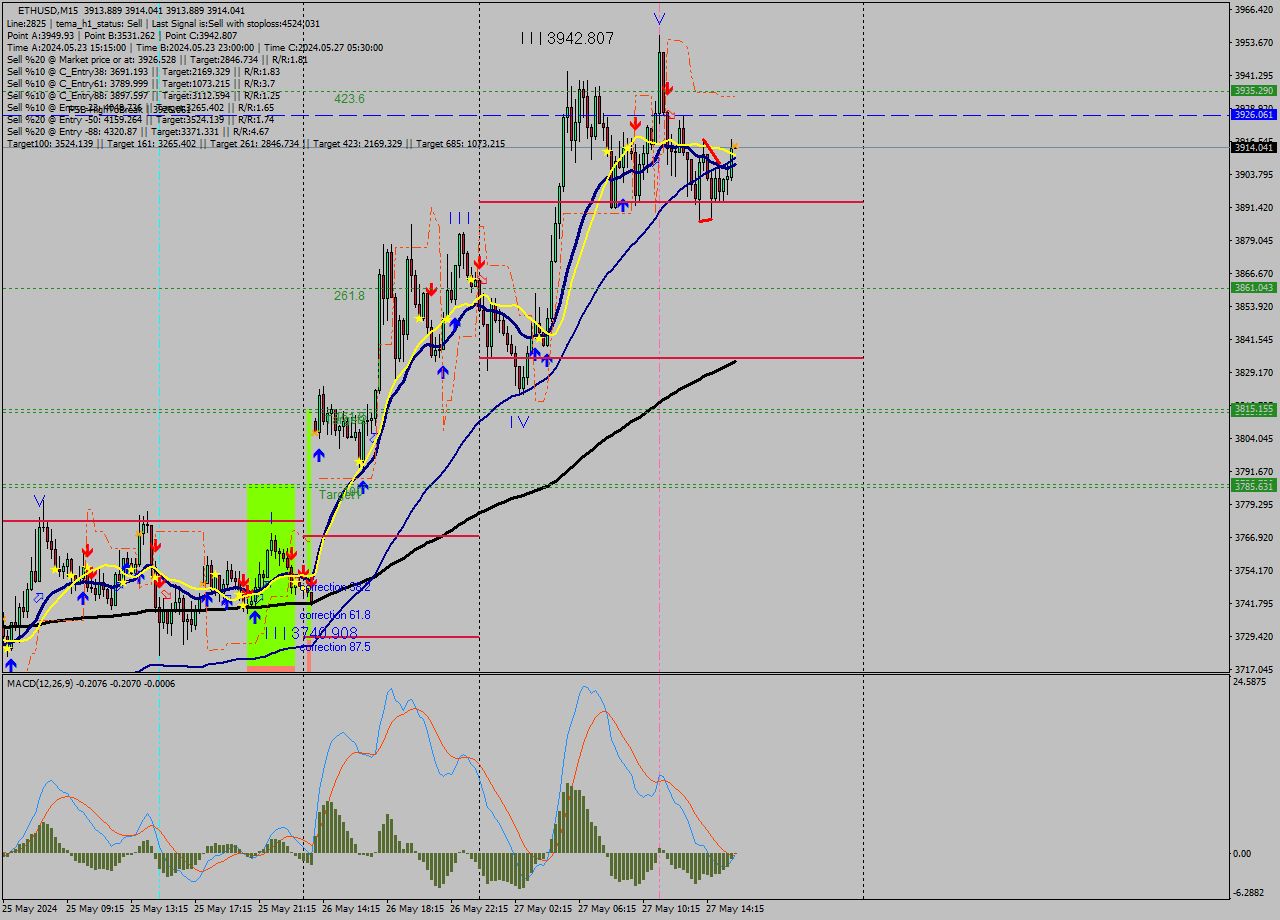
Task: Click the 'Target100: 3524.139' targets line
Action: coord(255,144)
